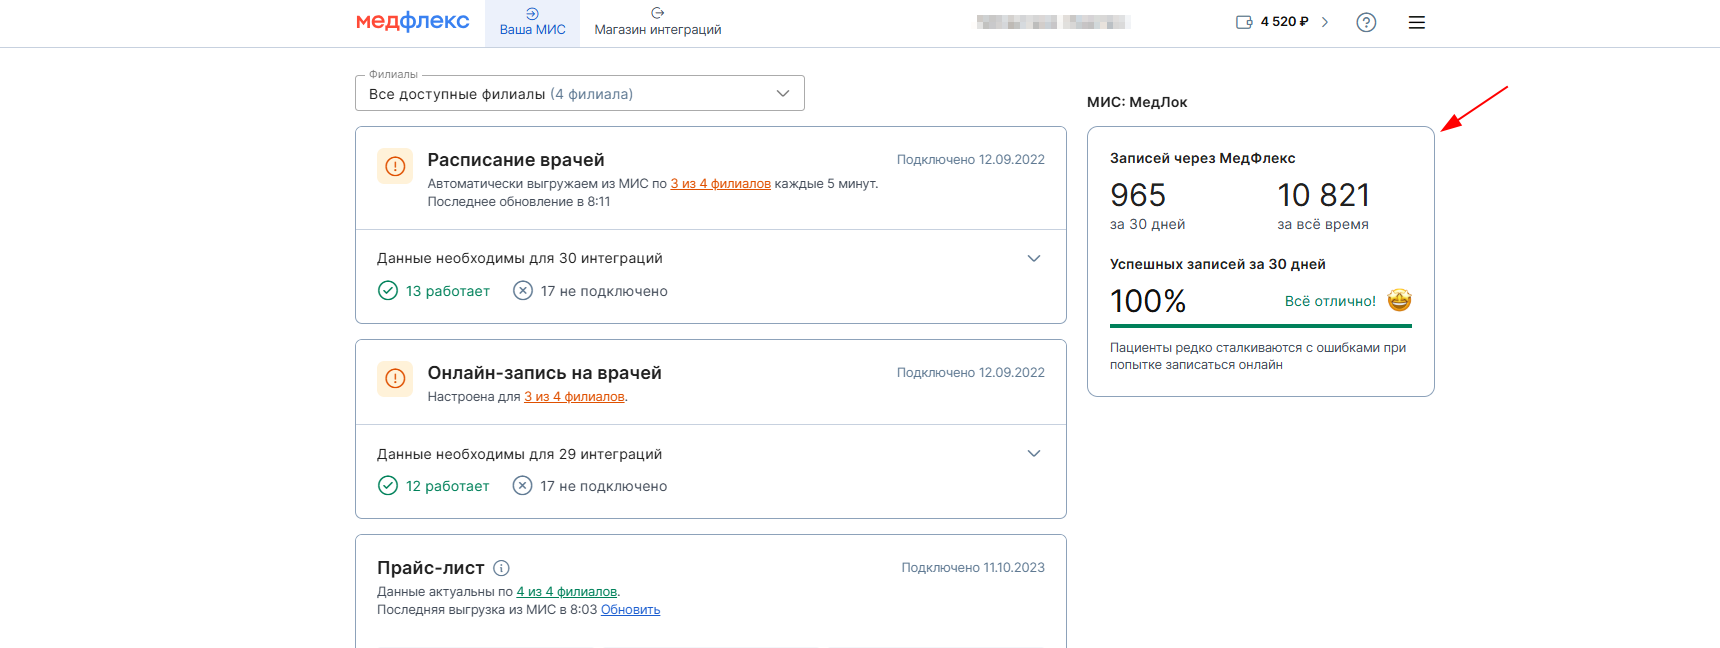Open the '4 из 4 филиалов' link in Прайс-лист
The height and width of the screenshot is (648, 1720).
coord(566,592)
